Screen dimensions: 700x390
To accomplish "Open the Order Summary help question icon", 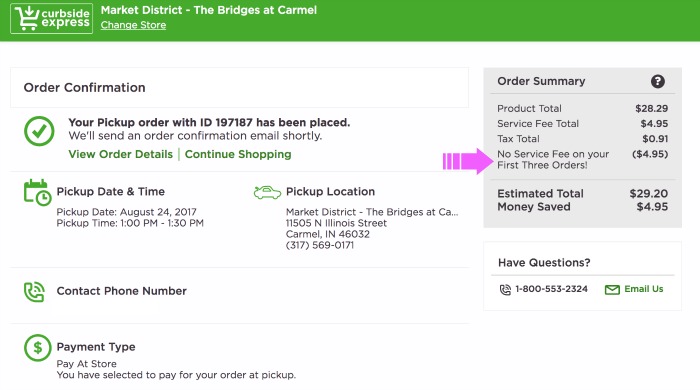I will point(657,81).
